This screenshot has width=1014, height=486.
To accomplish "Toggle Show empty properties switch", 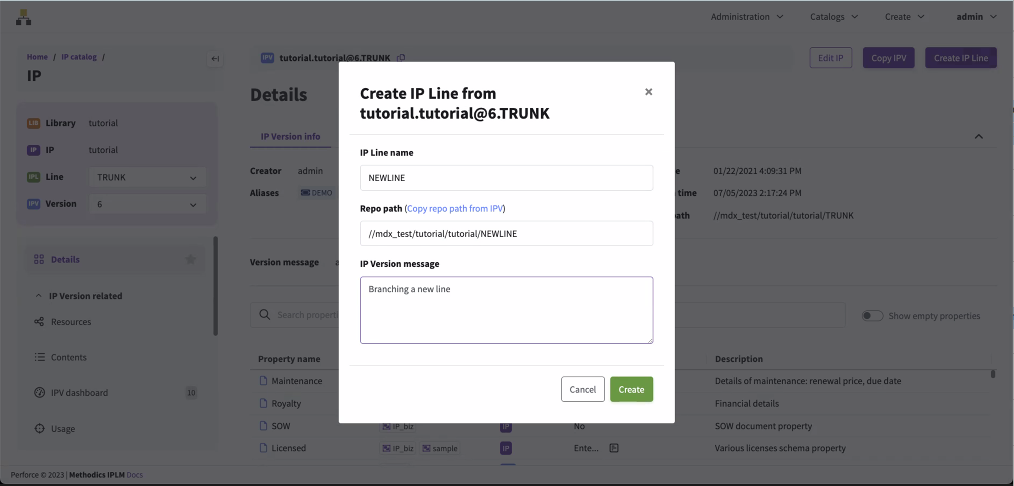I will tap(872, 316).
